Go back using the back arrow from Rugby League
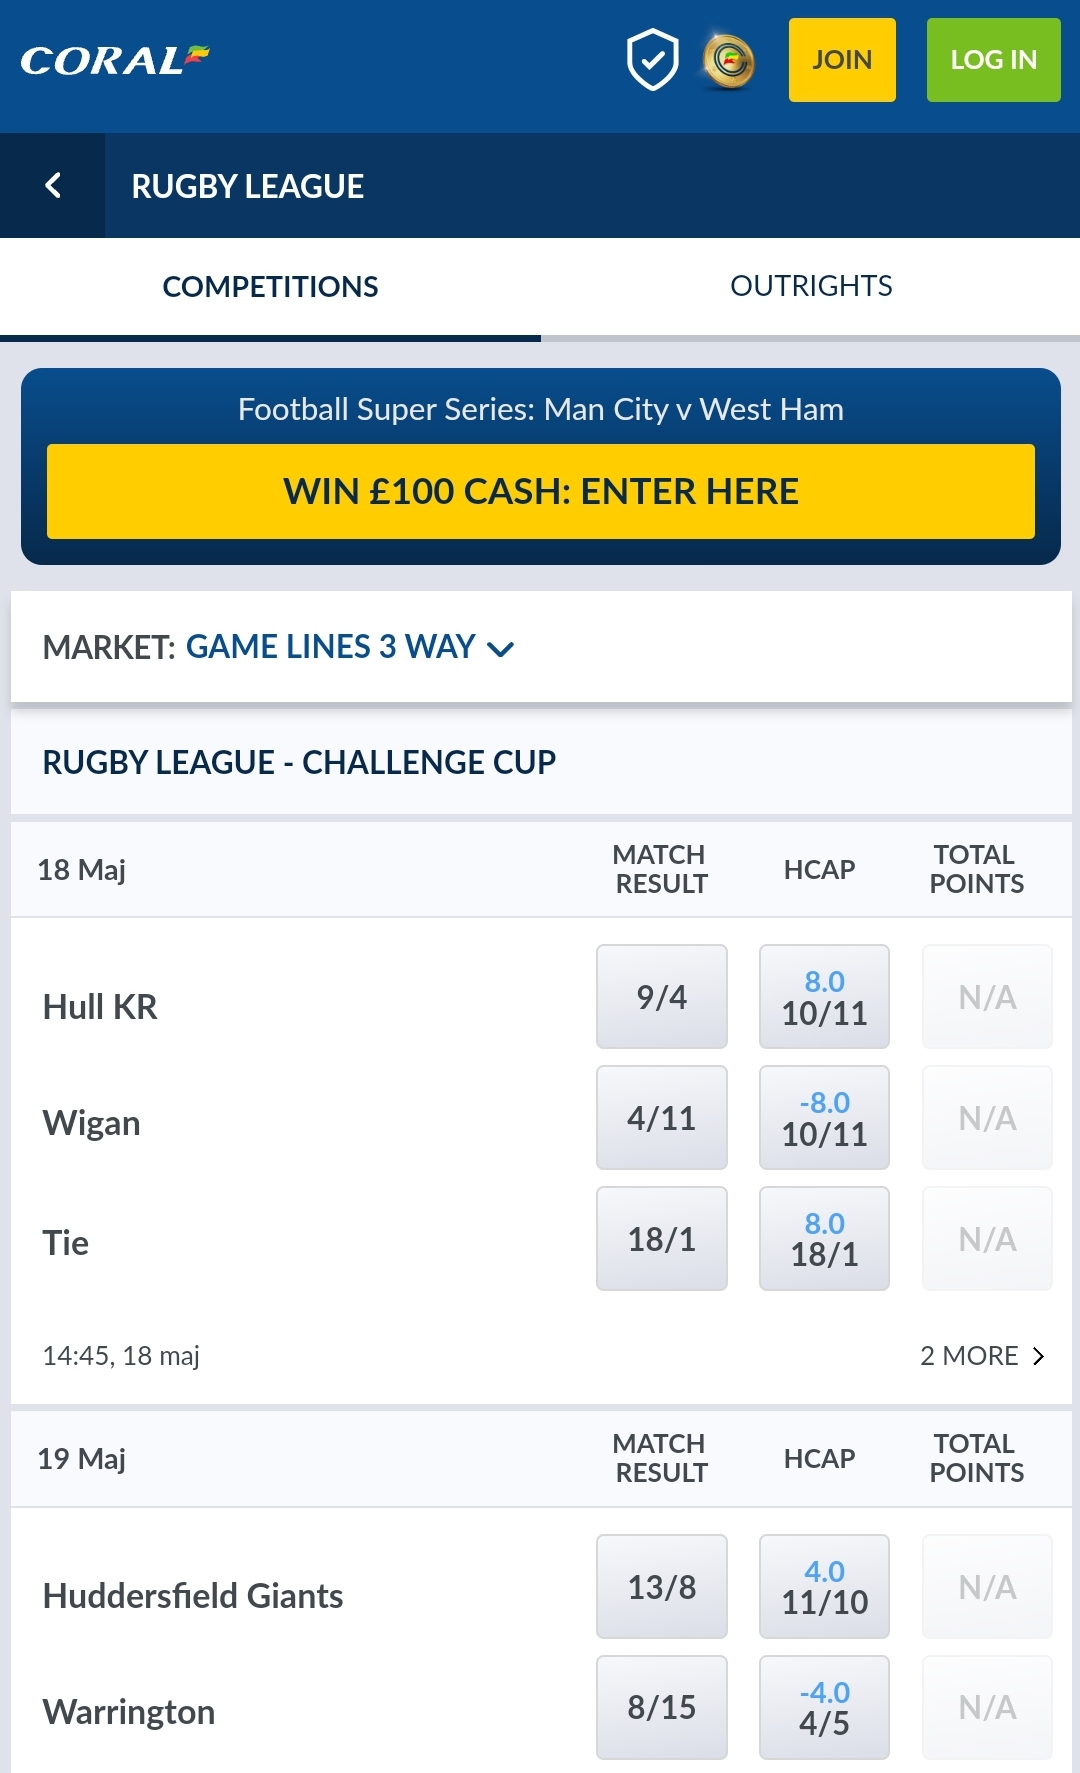1080x1773 pixels. point(52,185)
